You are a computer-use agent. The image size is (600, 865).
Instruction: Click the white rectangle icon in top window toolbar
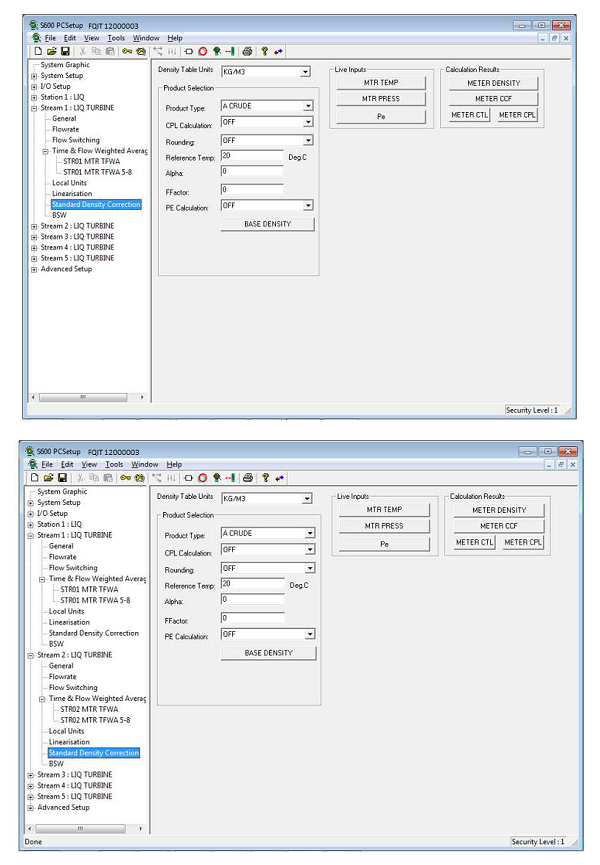pos(189,51)
